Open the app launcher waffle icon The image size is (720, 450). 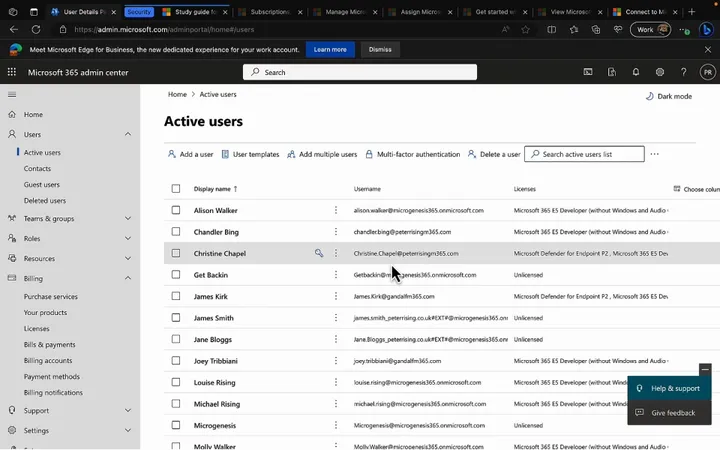pyautogui.click(x=12, y=72)
